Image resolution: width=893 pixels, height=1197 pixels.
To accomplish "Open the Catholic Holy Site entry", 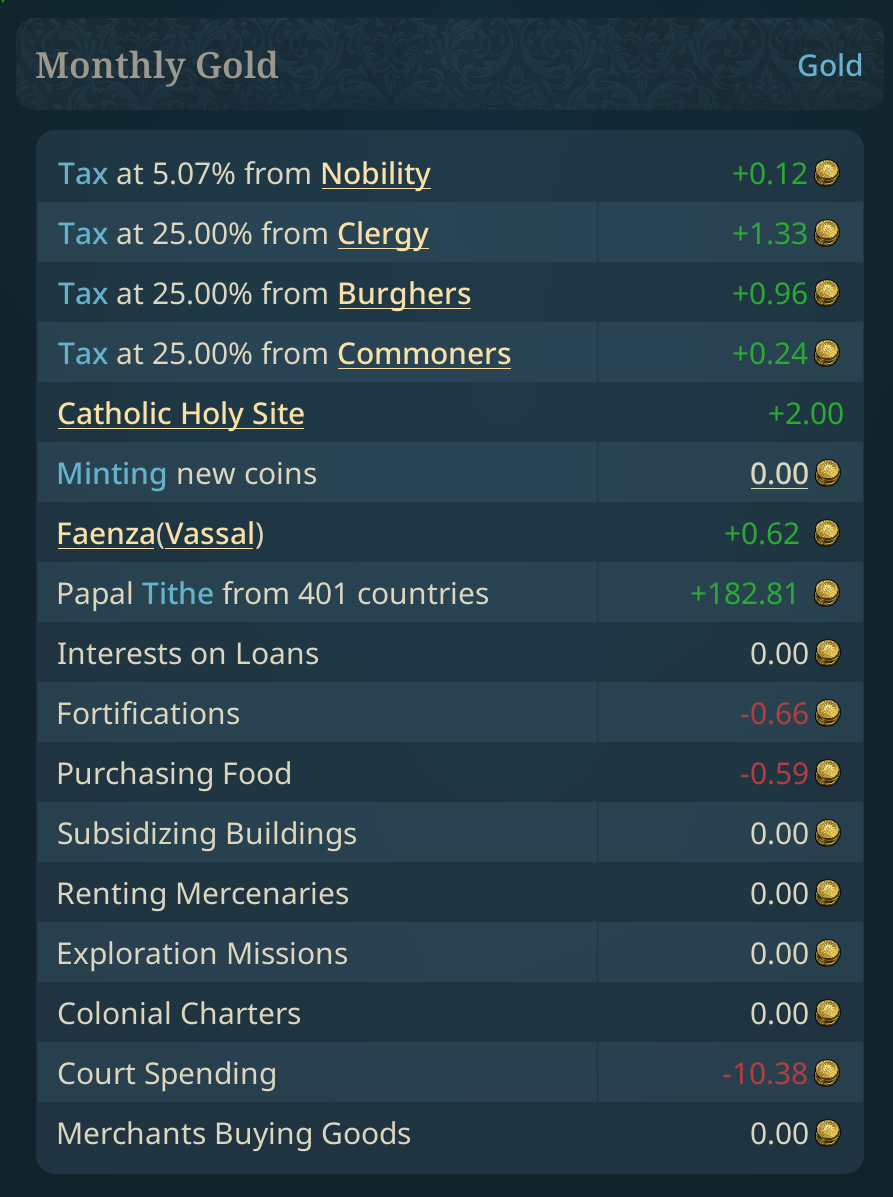I will 181,412.
